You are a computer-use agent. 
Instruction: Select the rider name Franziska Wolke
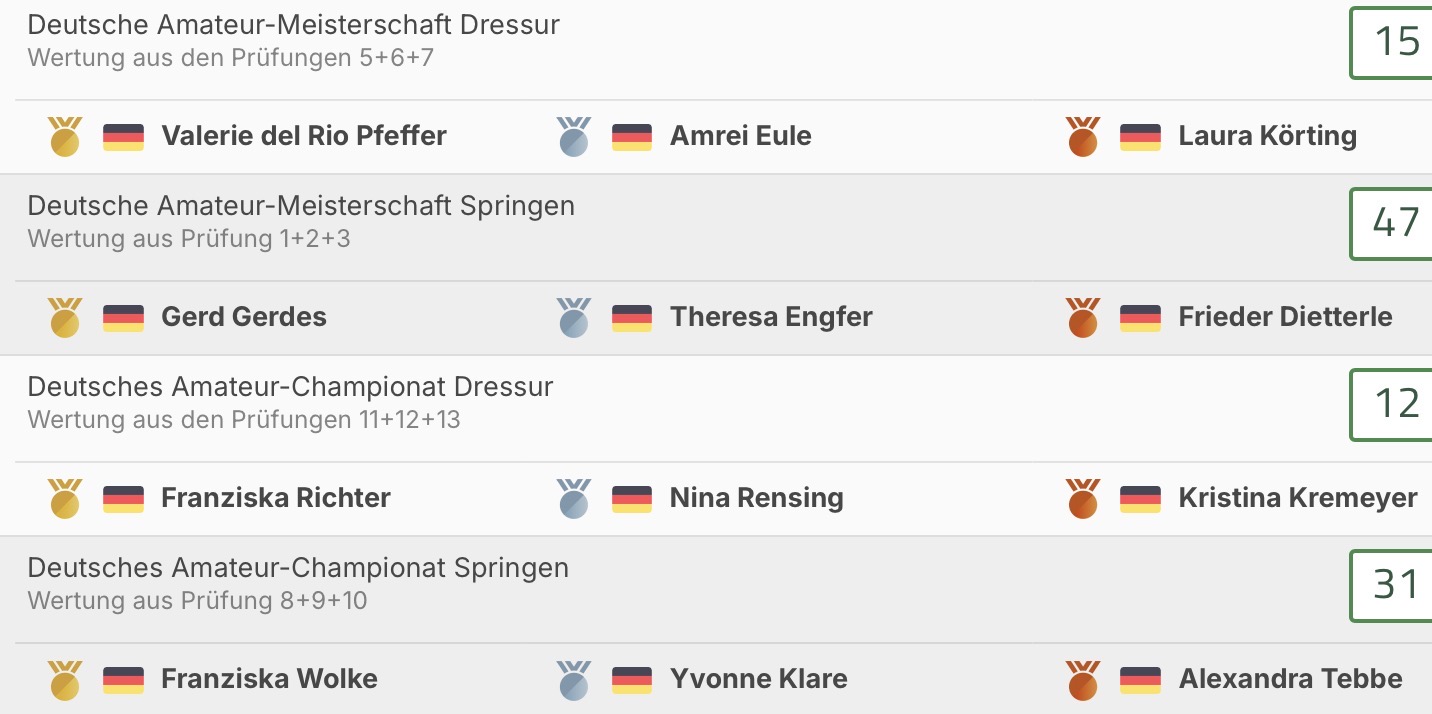pyautogui.click(x=270, y=679)
